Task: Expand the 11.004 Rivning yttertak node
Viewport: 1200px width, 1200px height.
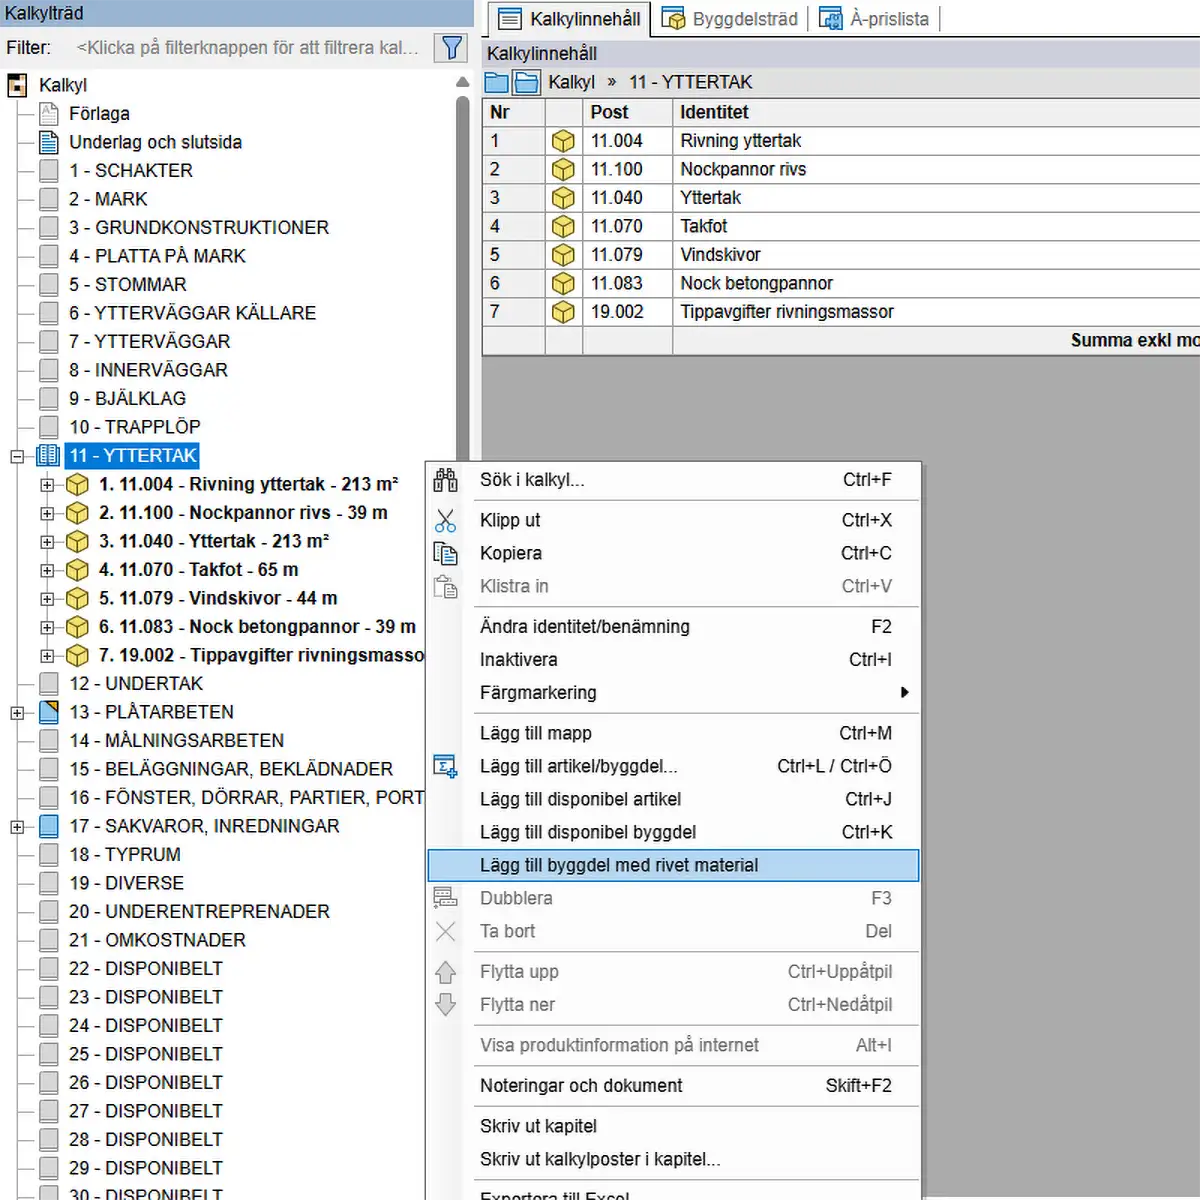Action: click(x=47, y=485)
